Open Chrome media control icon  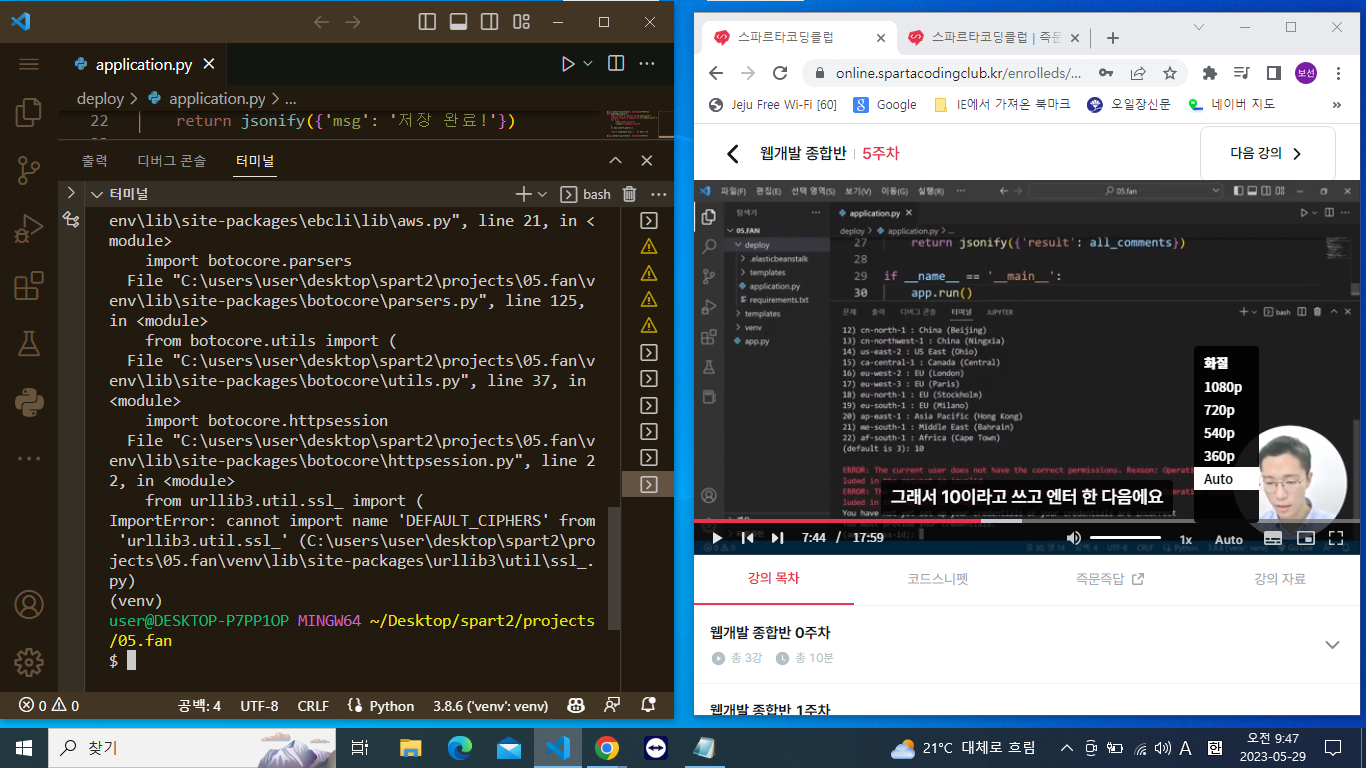(1241, 73)
